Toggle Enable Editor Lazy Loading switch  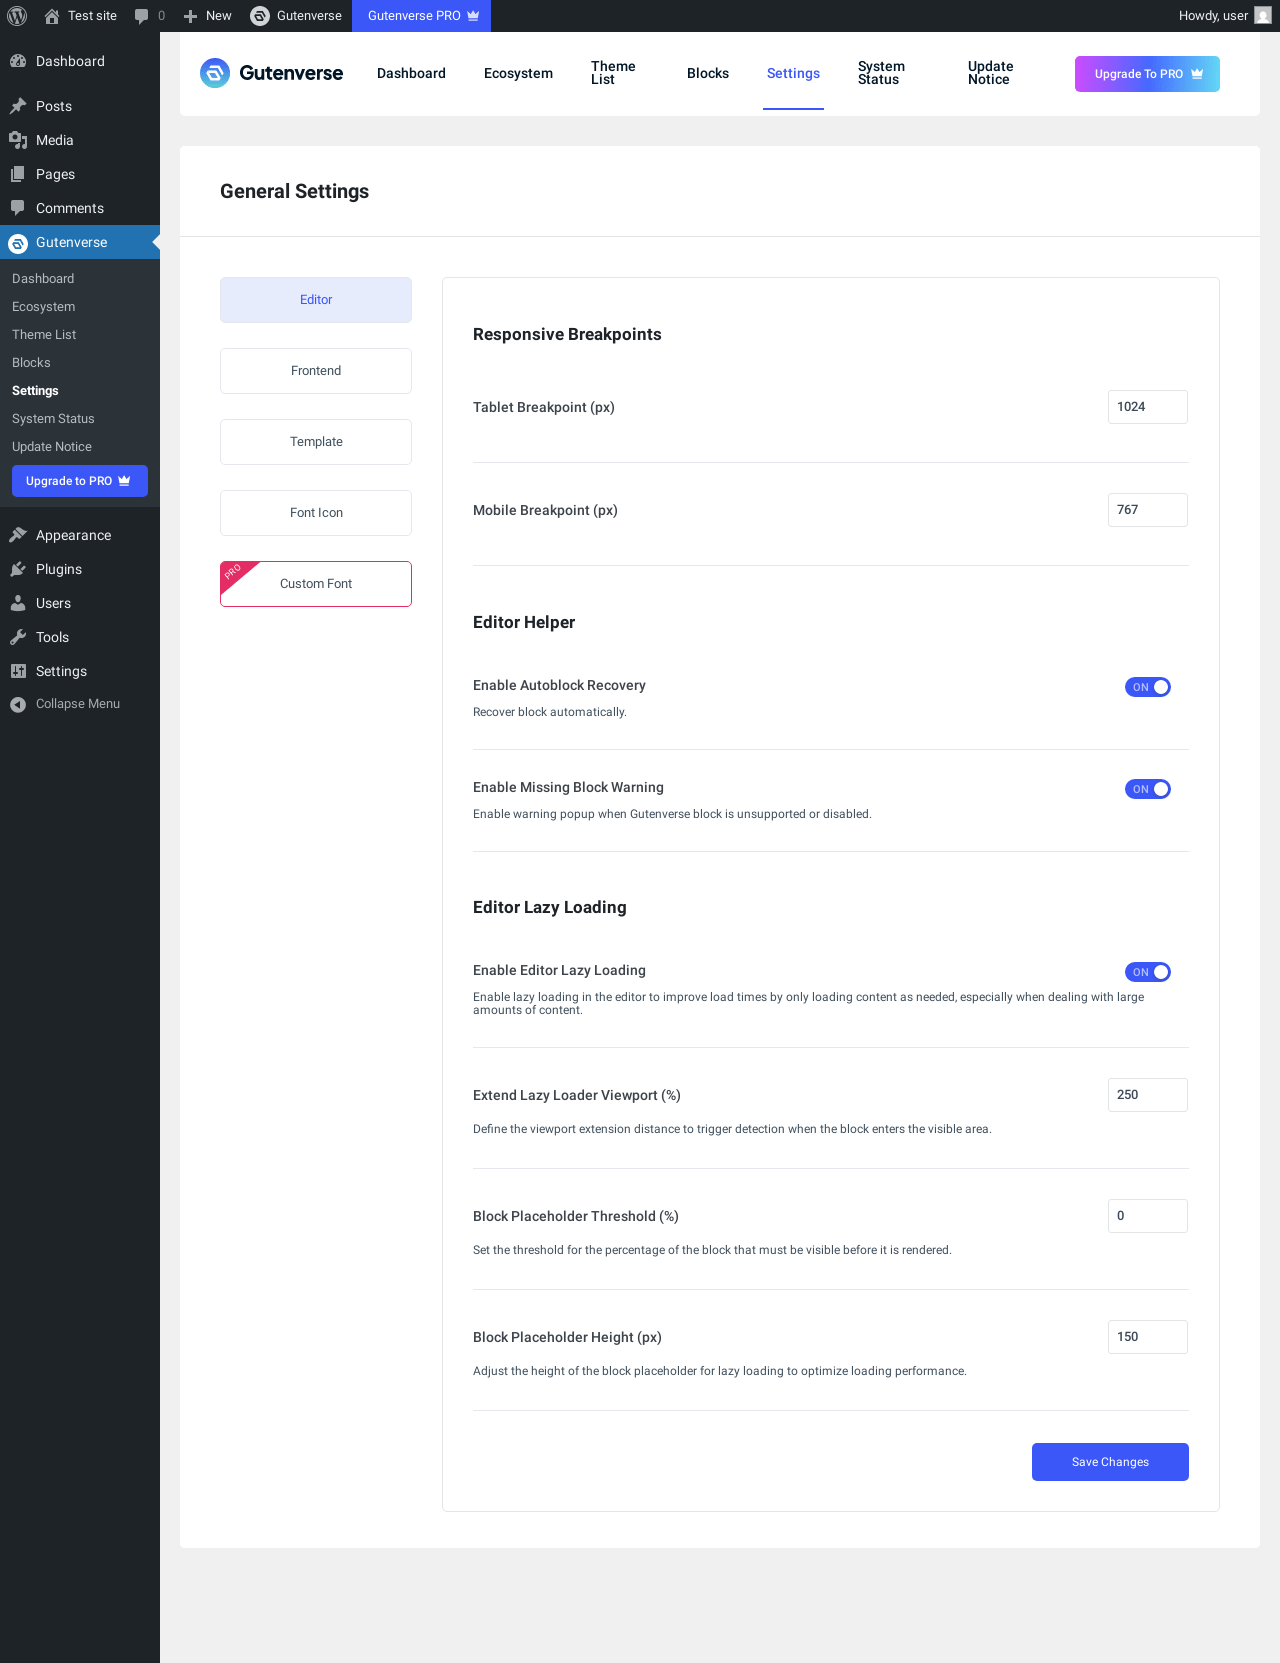pos(1148,972)
